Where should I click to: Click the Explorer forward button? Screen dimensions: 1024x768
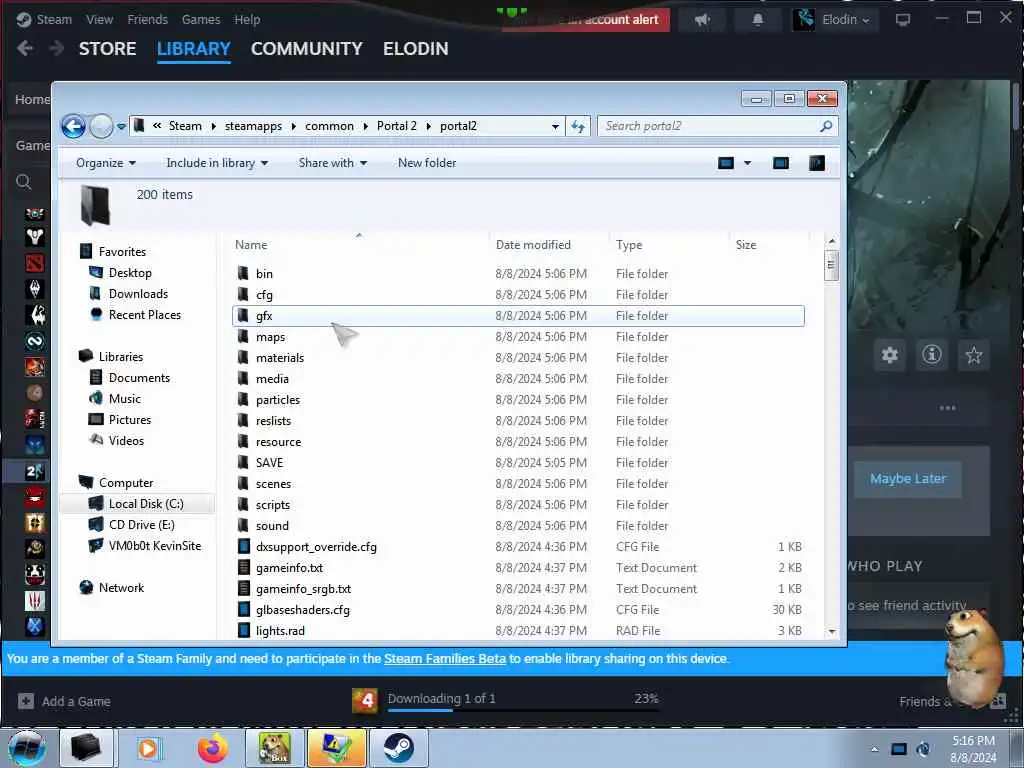click(101, 126)
